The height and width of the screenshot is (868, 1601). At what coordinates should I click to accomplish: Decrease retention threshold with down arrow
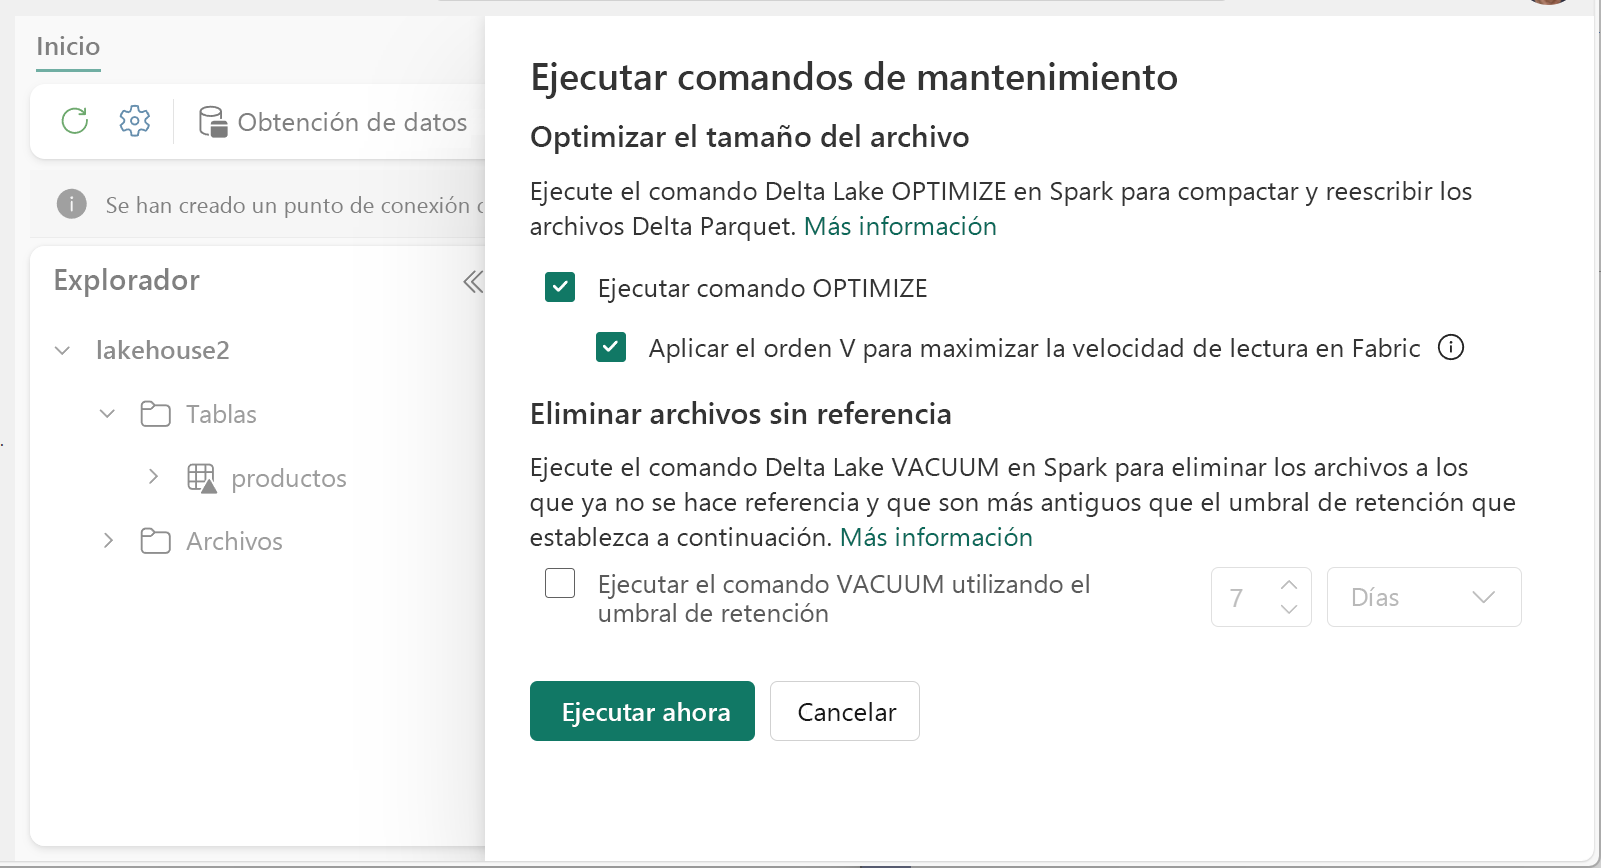click(1289, 609)
